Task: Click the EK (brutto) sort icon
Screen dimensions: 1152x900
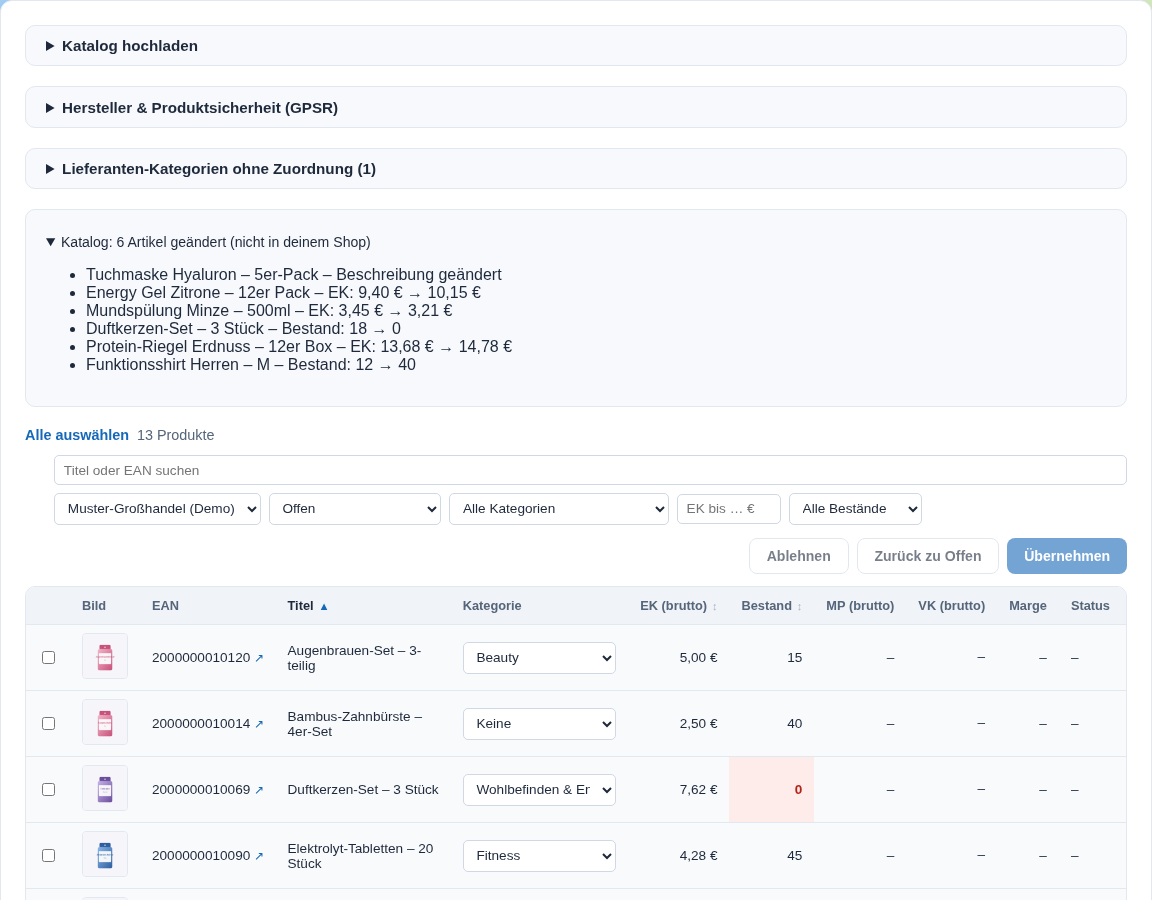Action: (714, 606)
